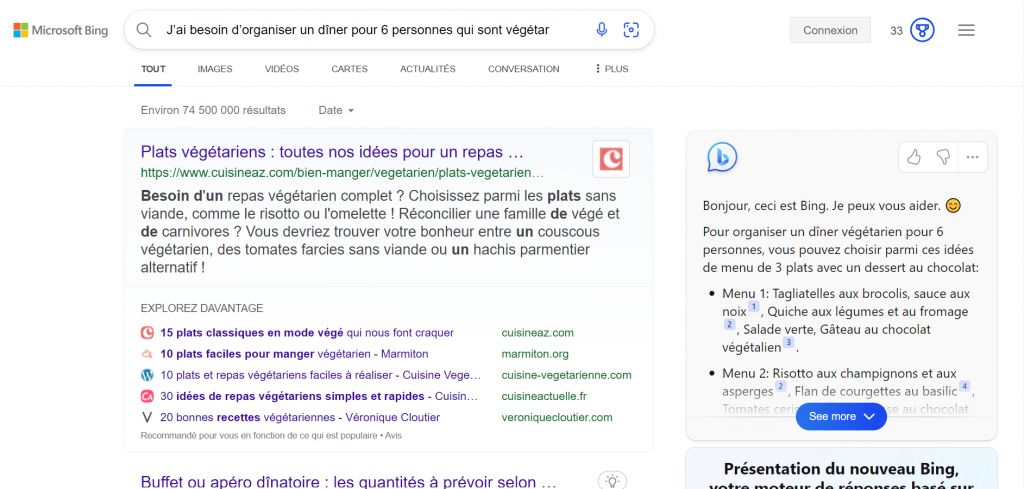
Task: Open the hamburger settings menu
Action: coord(966,30)
